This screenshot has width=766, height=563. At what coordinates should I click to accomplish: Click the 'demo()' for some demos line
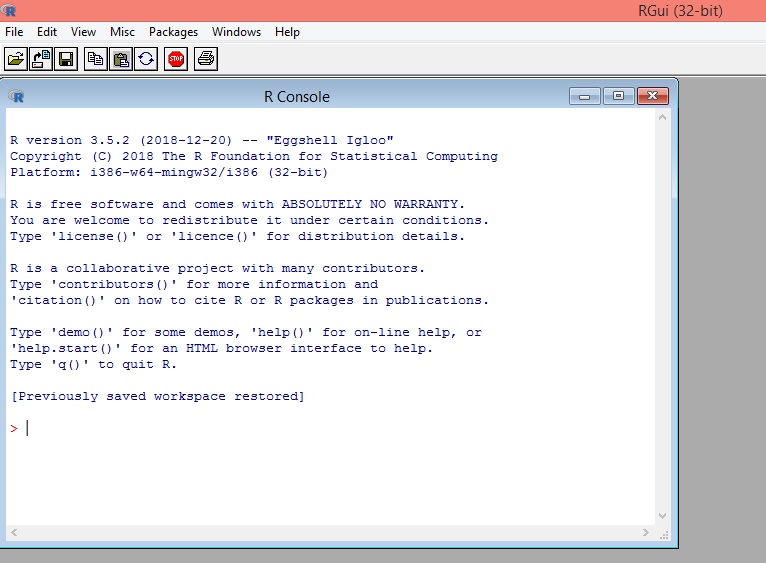point(246,332)
